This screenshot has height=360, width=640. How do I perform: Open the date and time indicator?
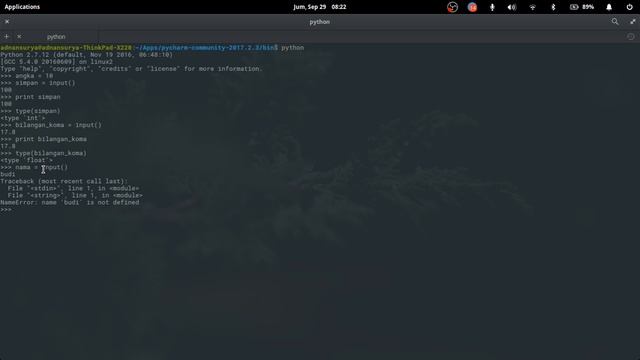(x=320, y=7)
